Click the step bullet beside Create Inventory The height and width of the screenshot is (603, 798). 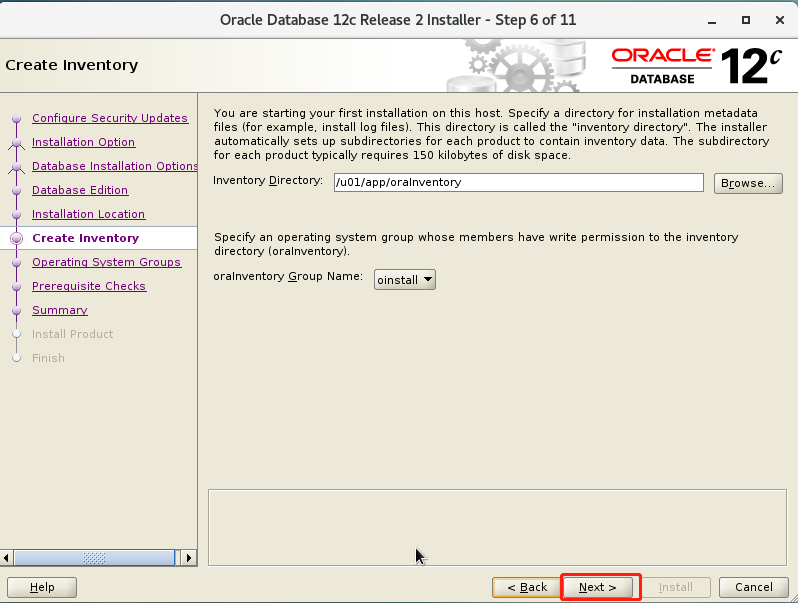(16, 238)
